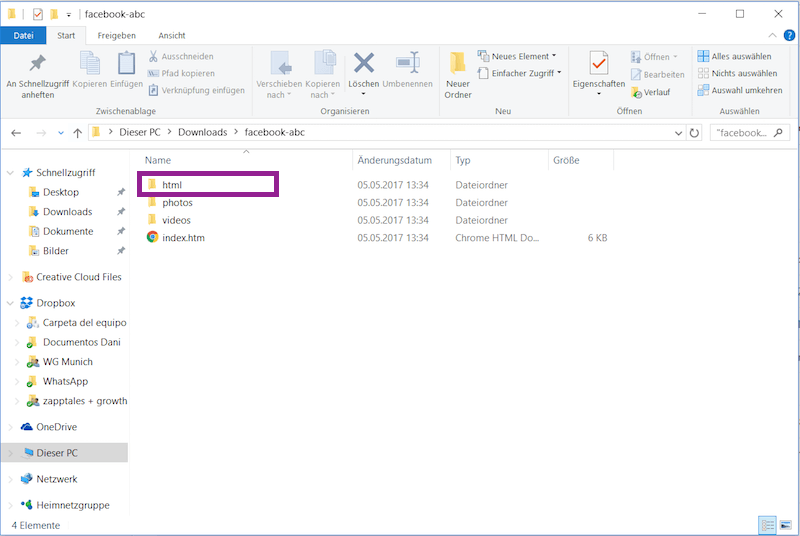Click the Einfügen paste icon
The image size is (800, 536).
[x=127, y=63]
